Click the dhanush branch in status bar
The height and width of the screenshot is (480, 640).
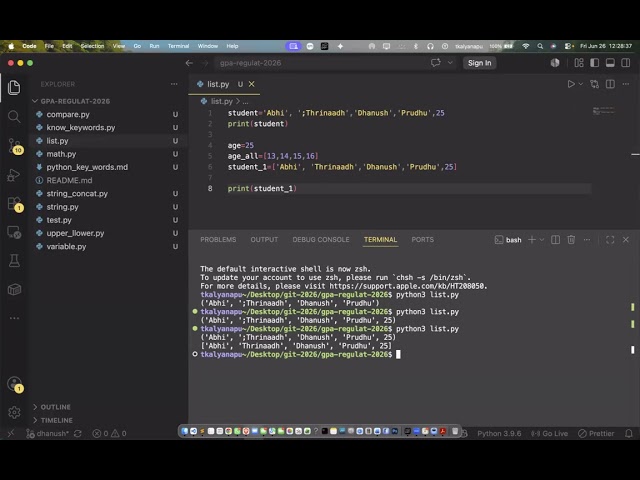coord(47,433)
